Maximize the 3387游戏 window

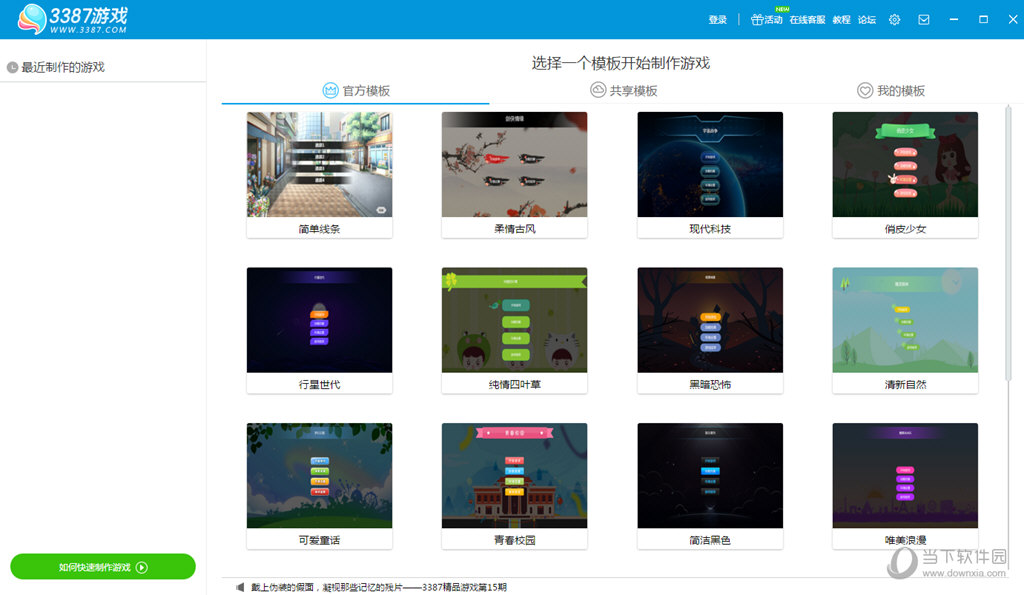984,20
